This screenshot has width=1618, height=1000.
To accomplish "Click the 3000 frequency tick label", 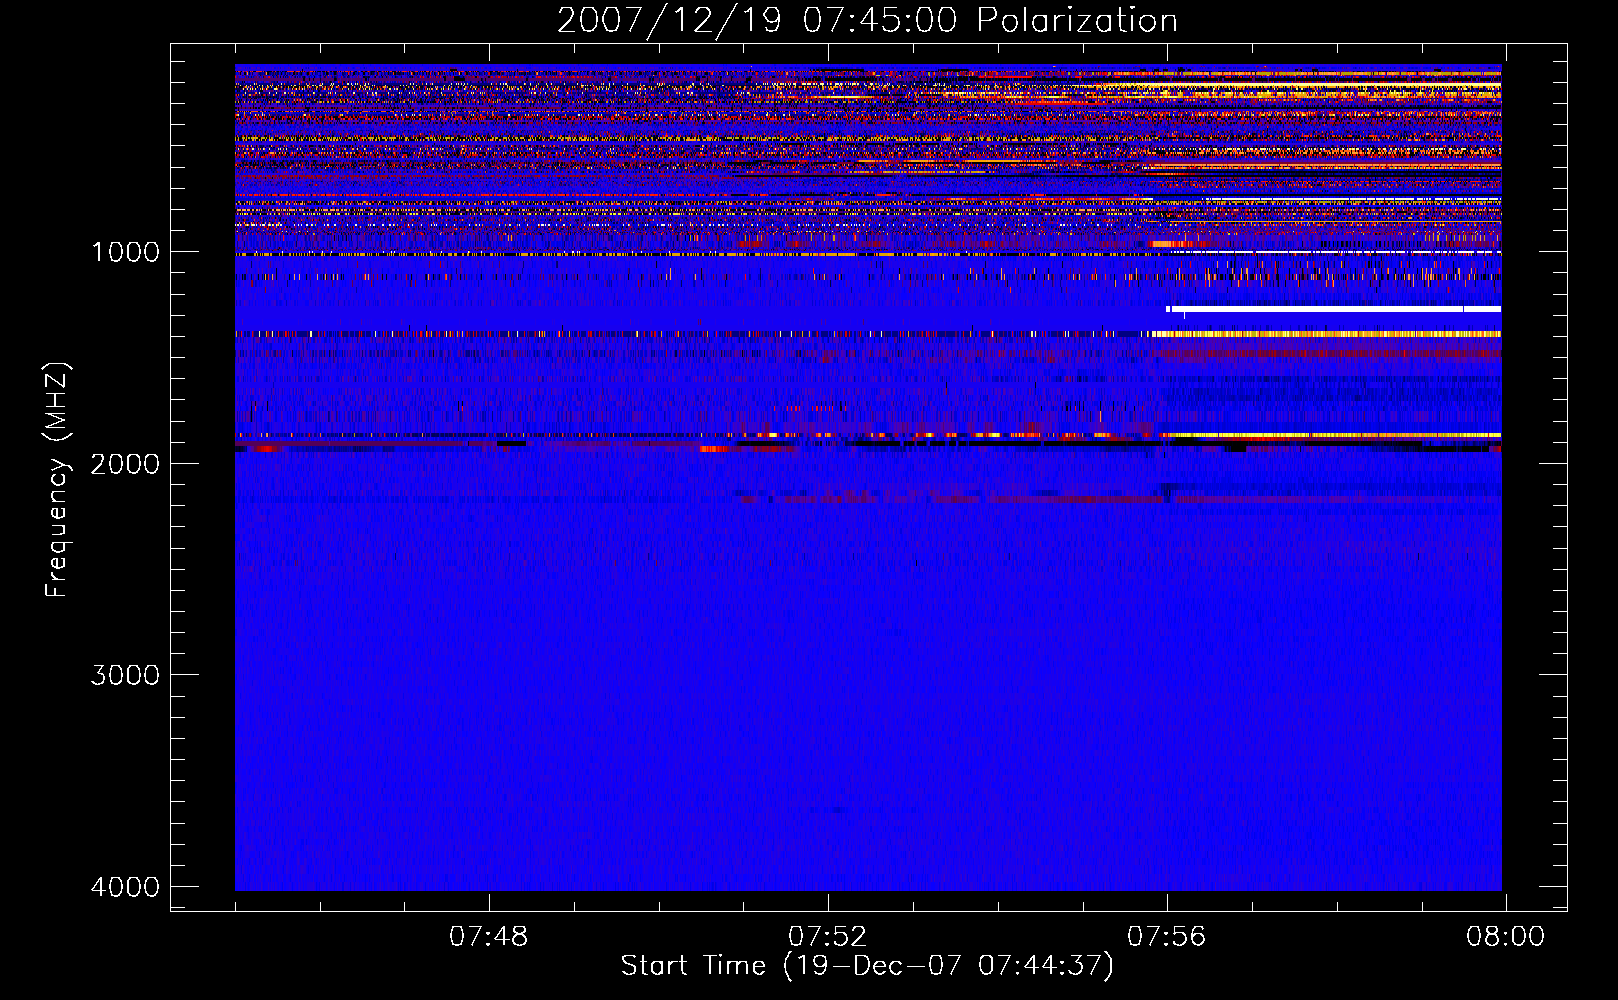I will [x=125, y=675].
